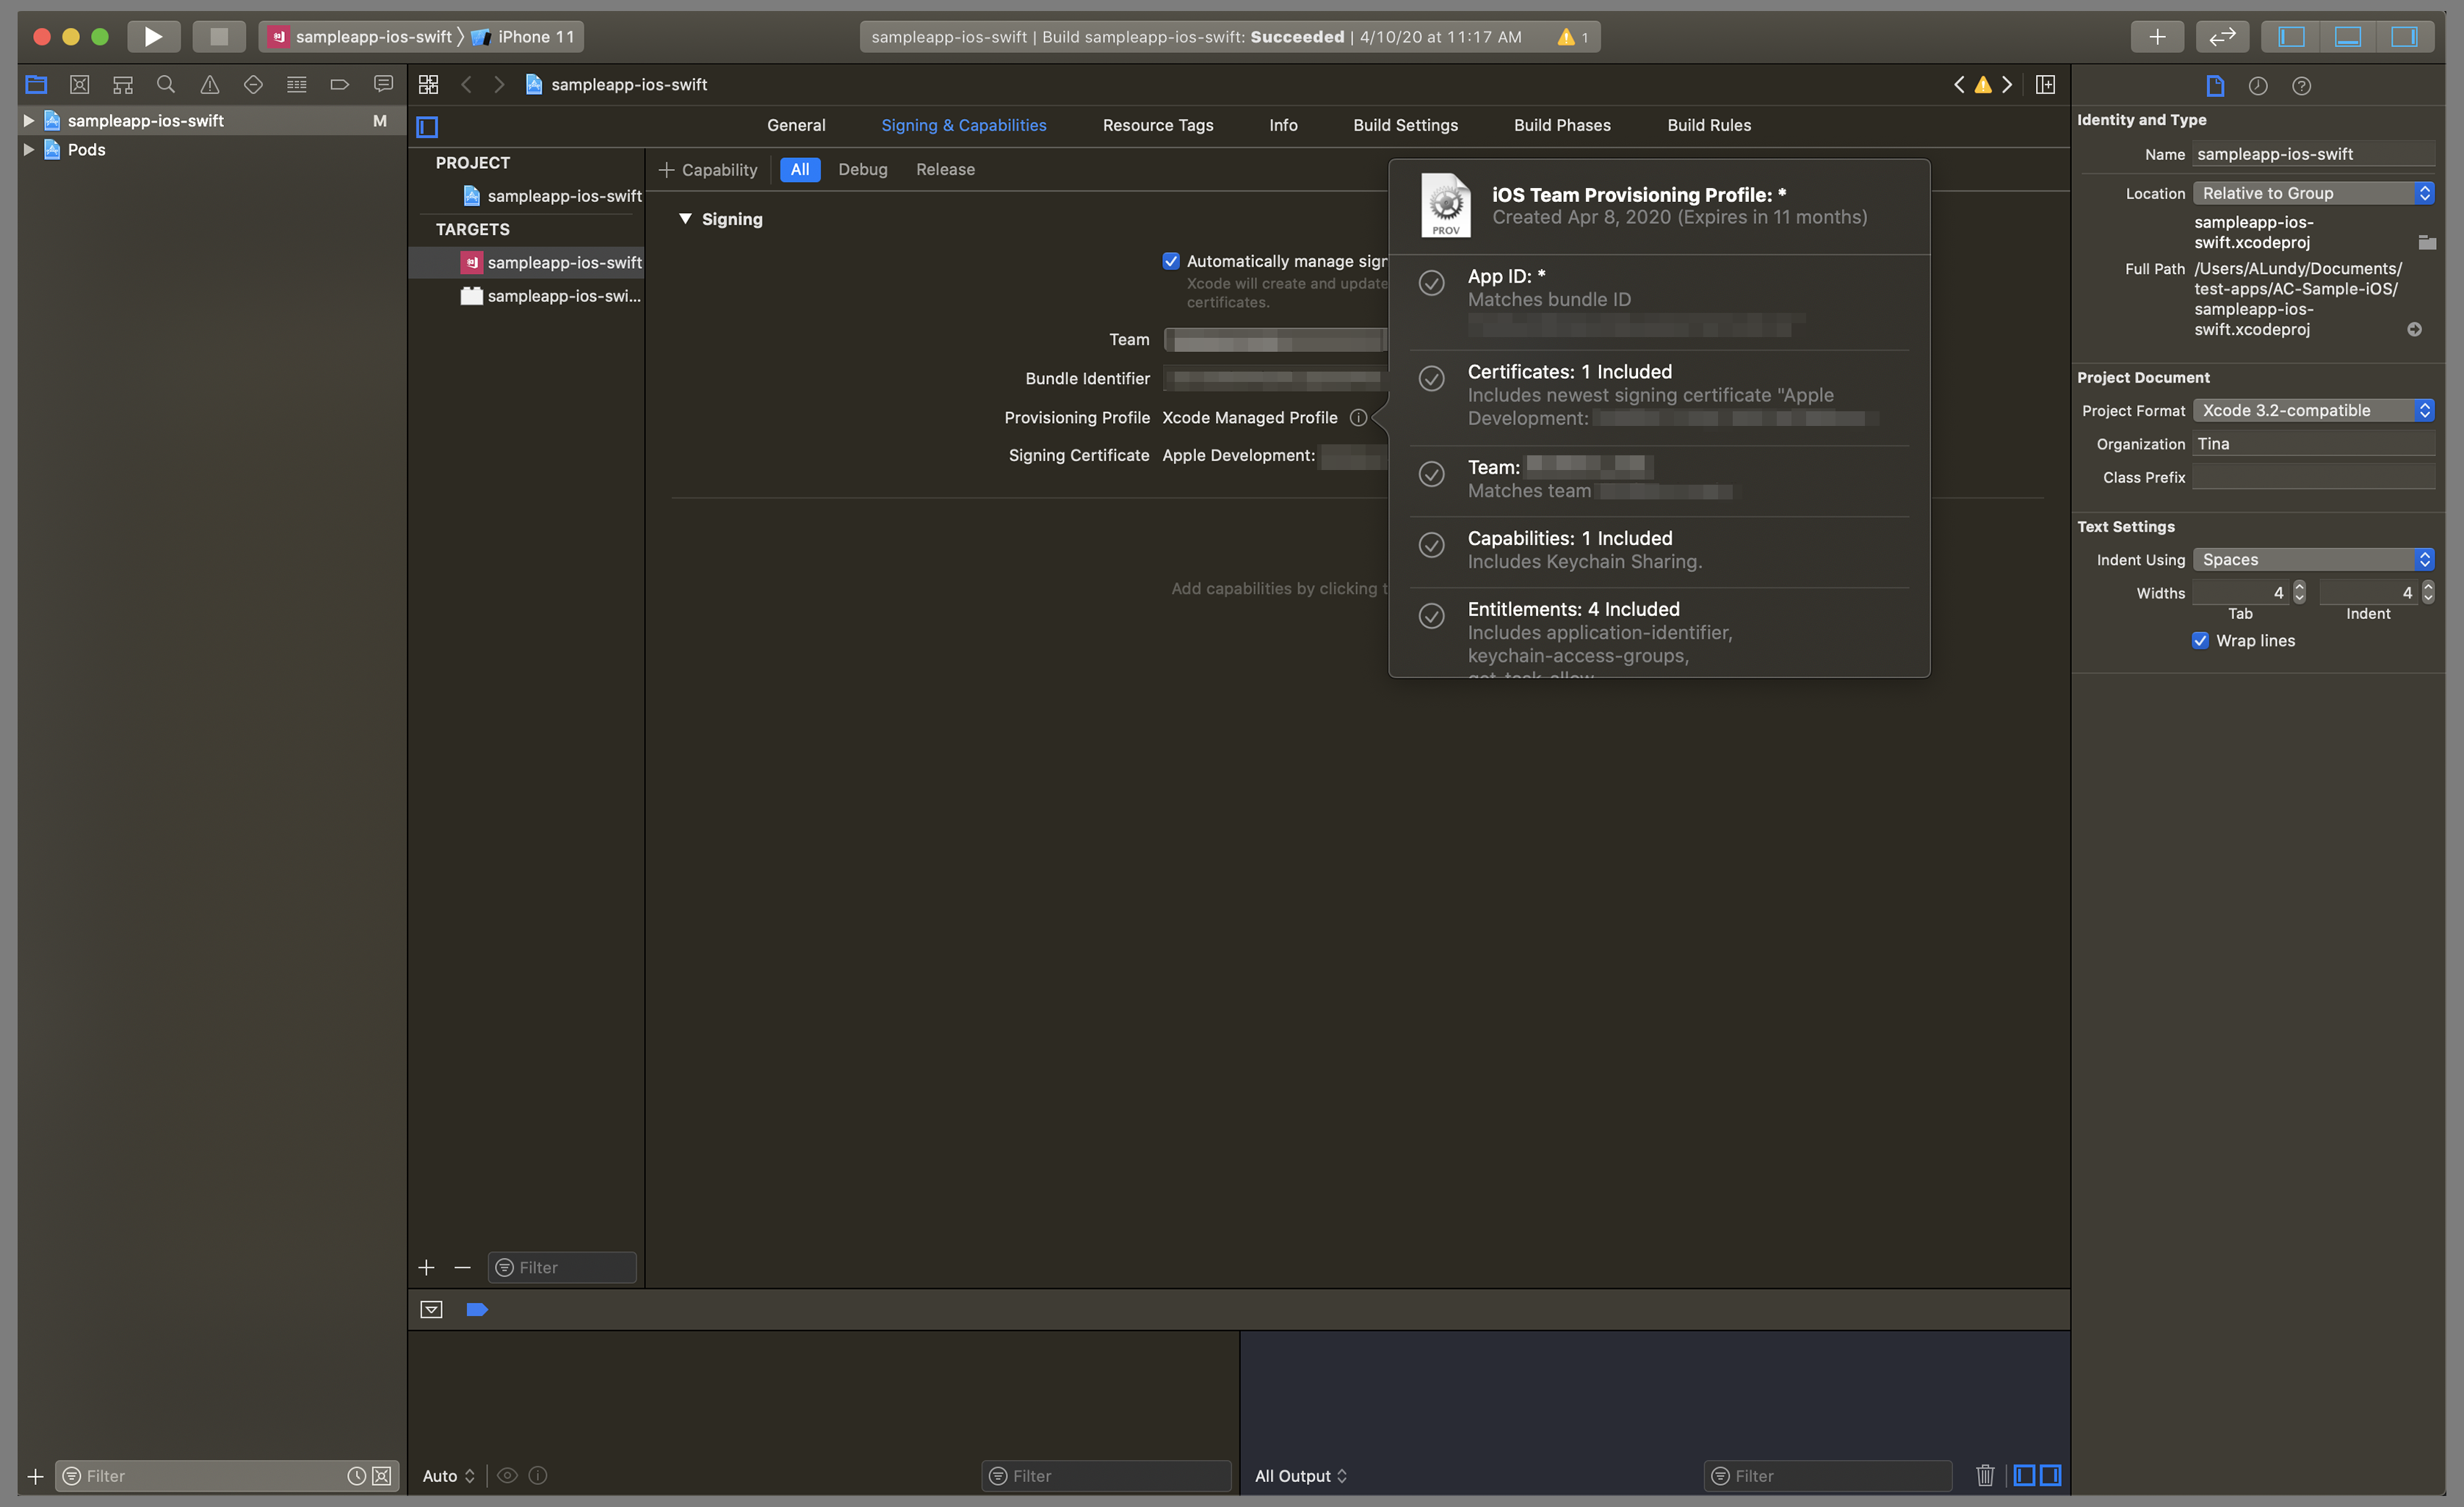Click the Release signing scope tab
The height and width of the screenshot is (1507, 2464).
pos(945,169)
